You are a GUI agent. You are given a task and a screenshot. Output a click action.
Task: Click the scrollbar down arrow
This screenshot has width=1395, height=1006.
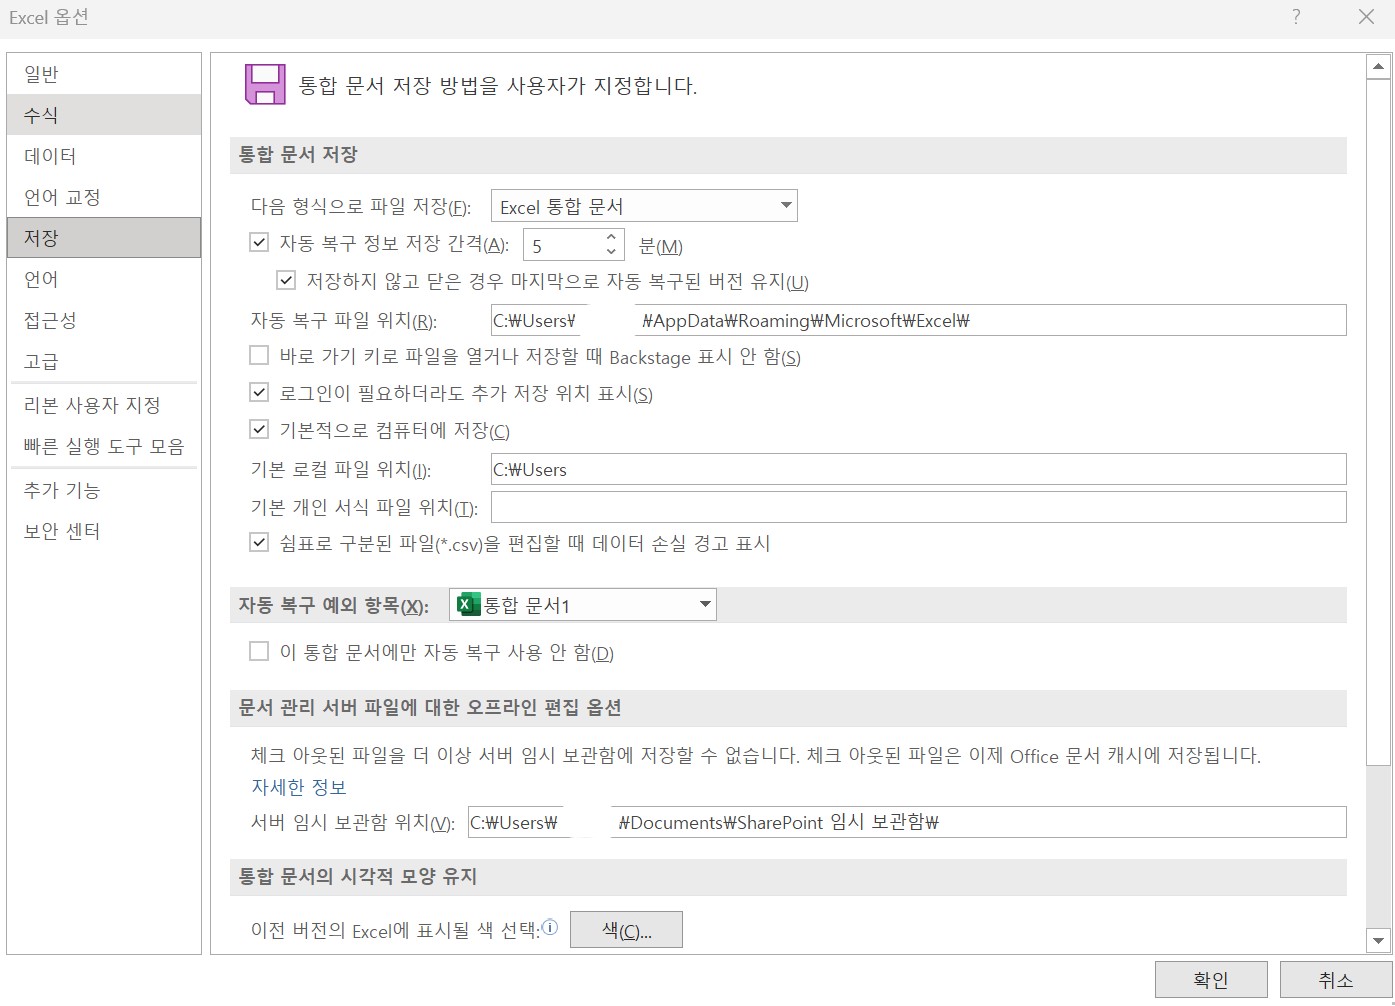[1378, 940]
